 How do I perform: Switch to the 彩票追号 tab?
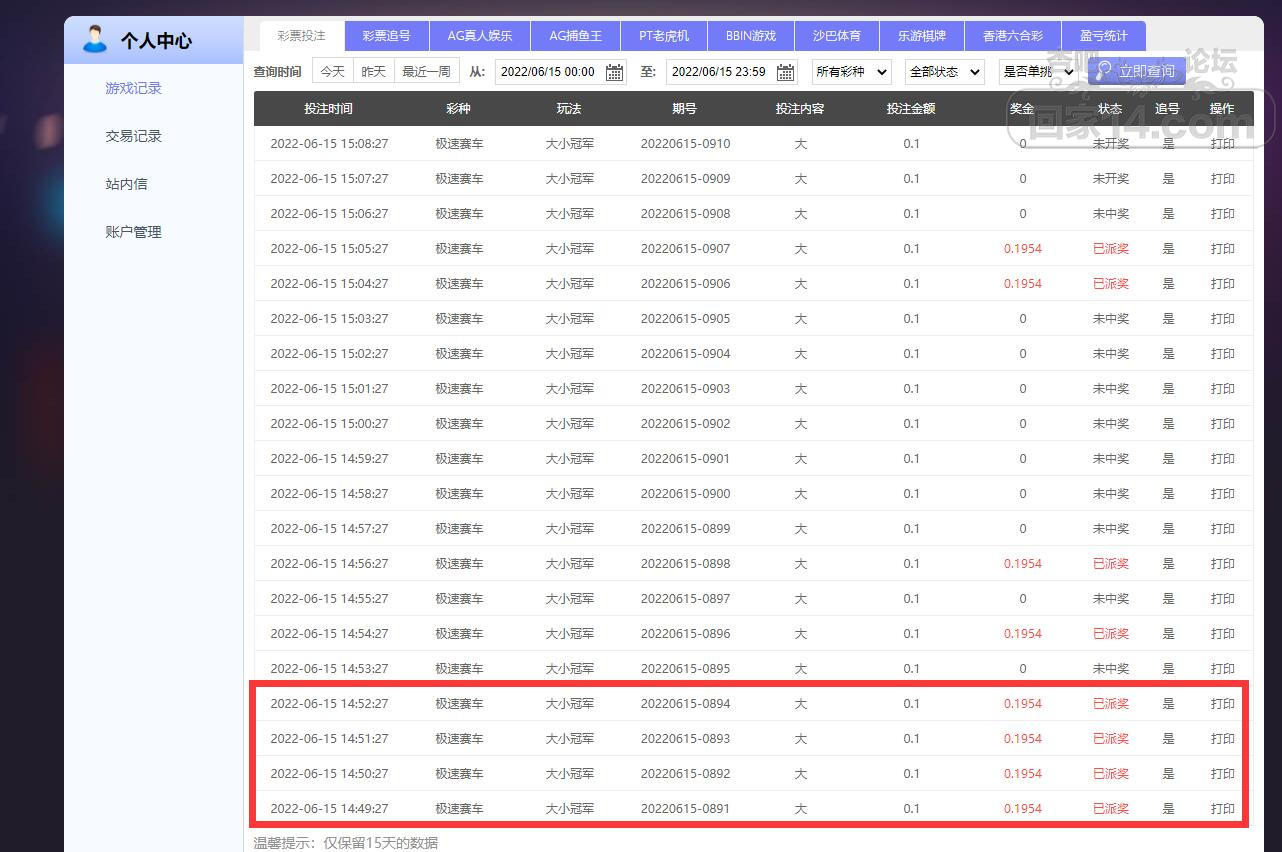click(x=387, y=36)
